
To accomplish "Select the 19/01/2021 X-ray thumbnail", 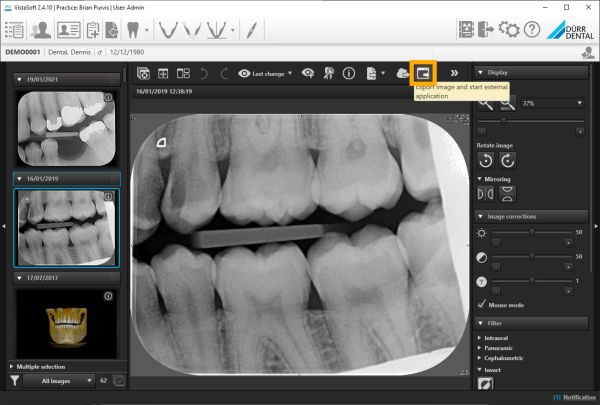I will coord(64,128).
